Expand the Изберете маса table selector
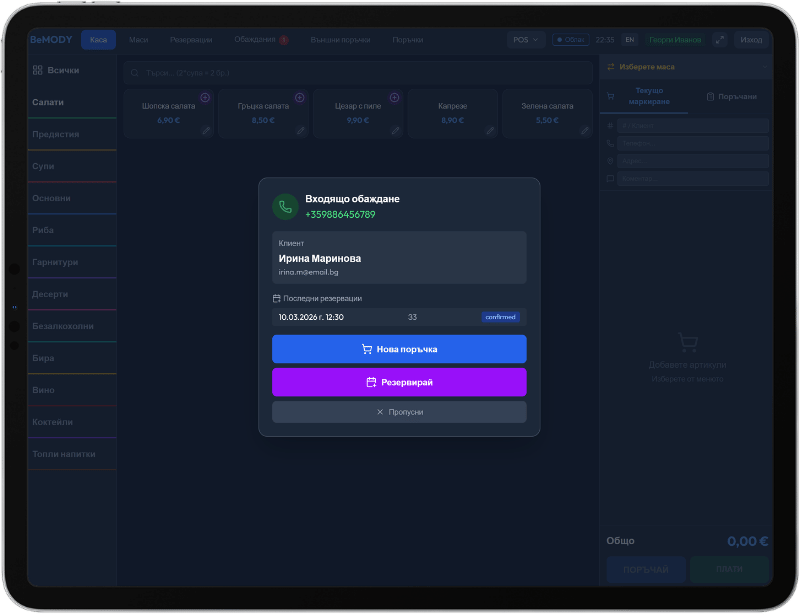 pyautogui.click(x=686, y=67)
